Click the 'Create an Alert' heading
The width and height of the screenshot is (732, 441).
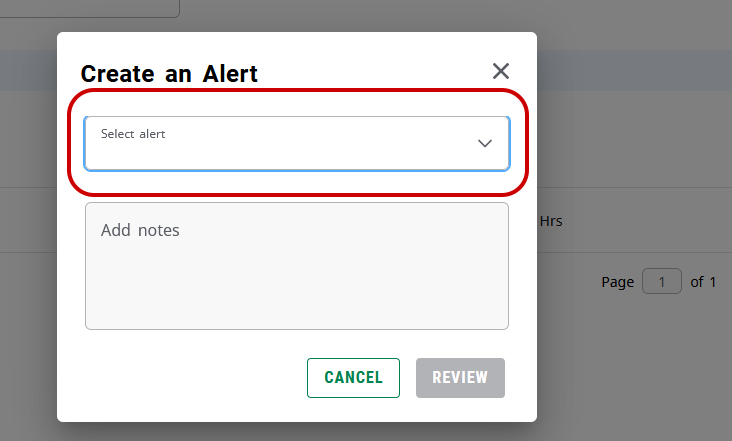(x=169, y=73)
